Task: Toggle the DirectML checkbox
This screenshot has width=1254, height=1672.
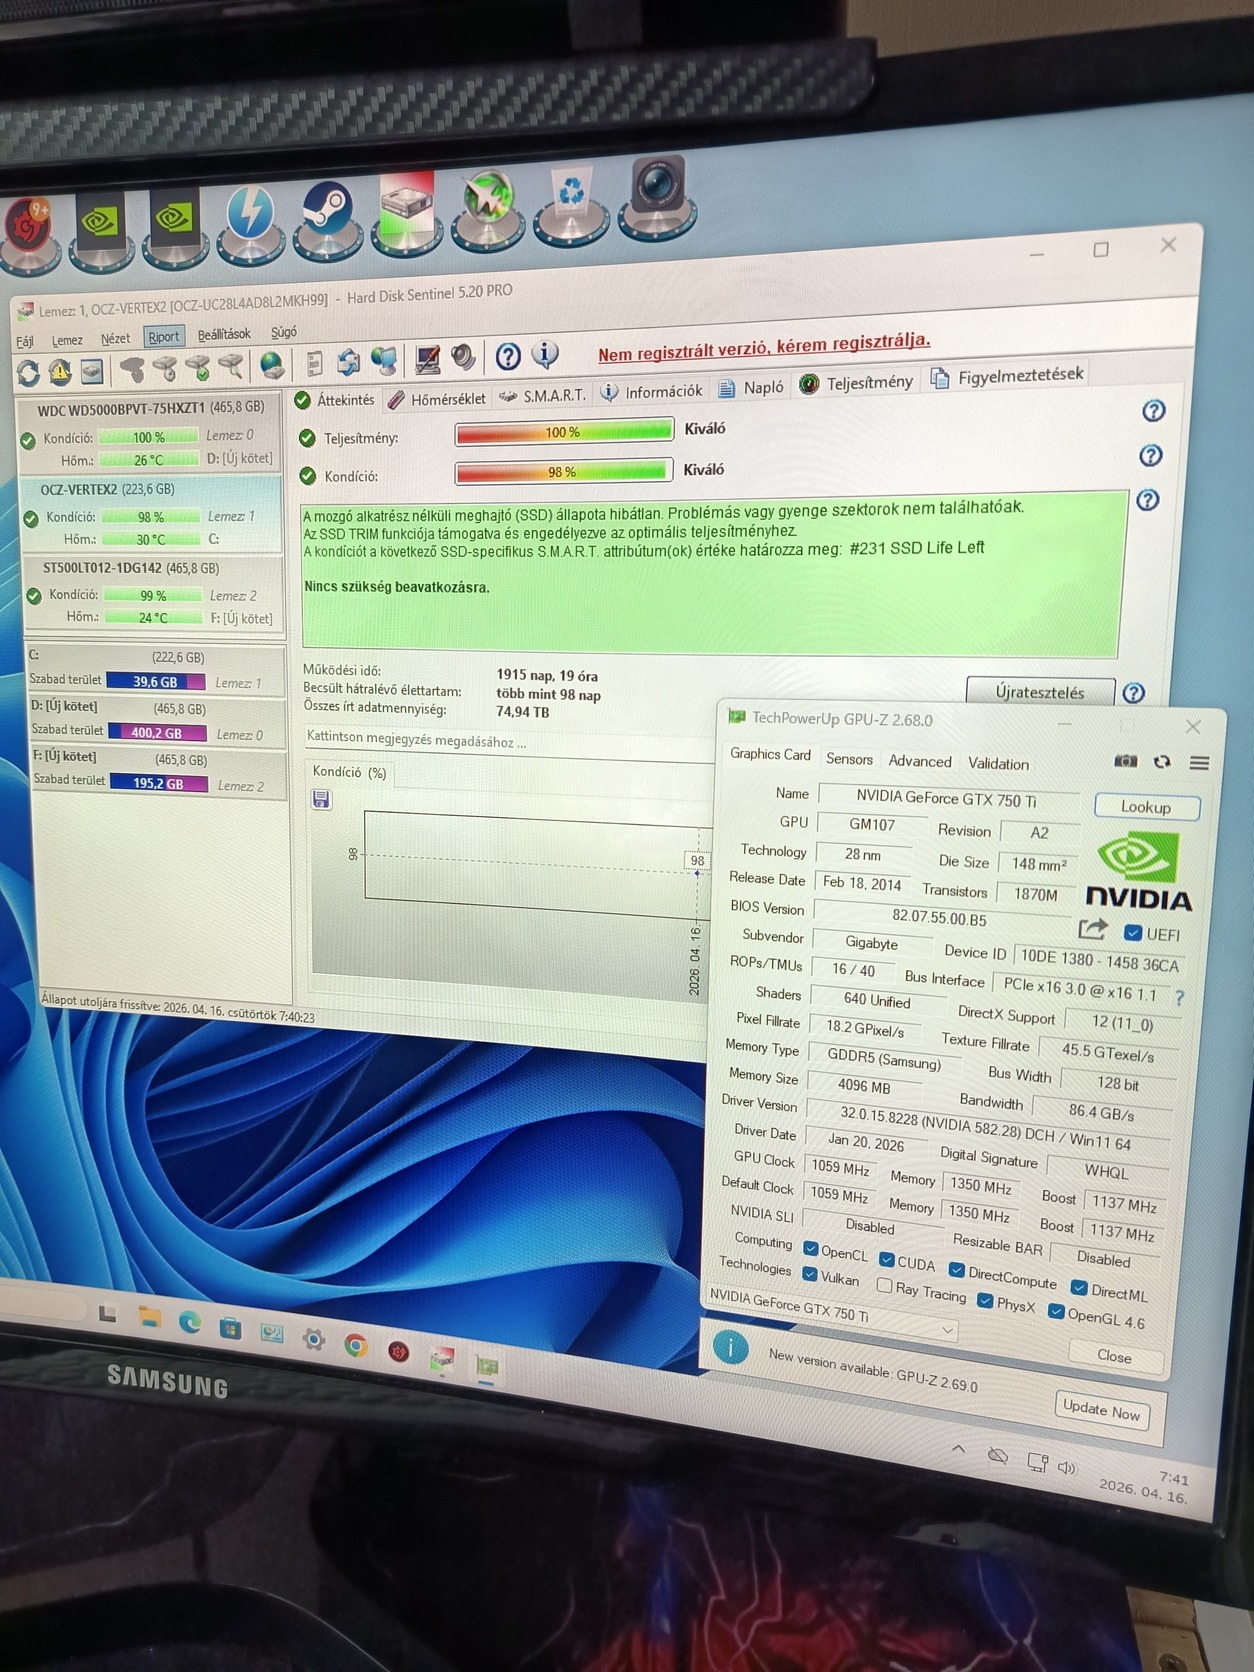Action: pyautogui.click(x=1079, y=1287)
